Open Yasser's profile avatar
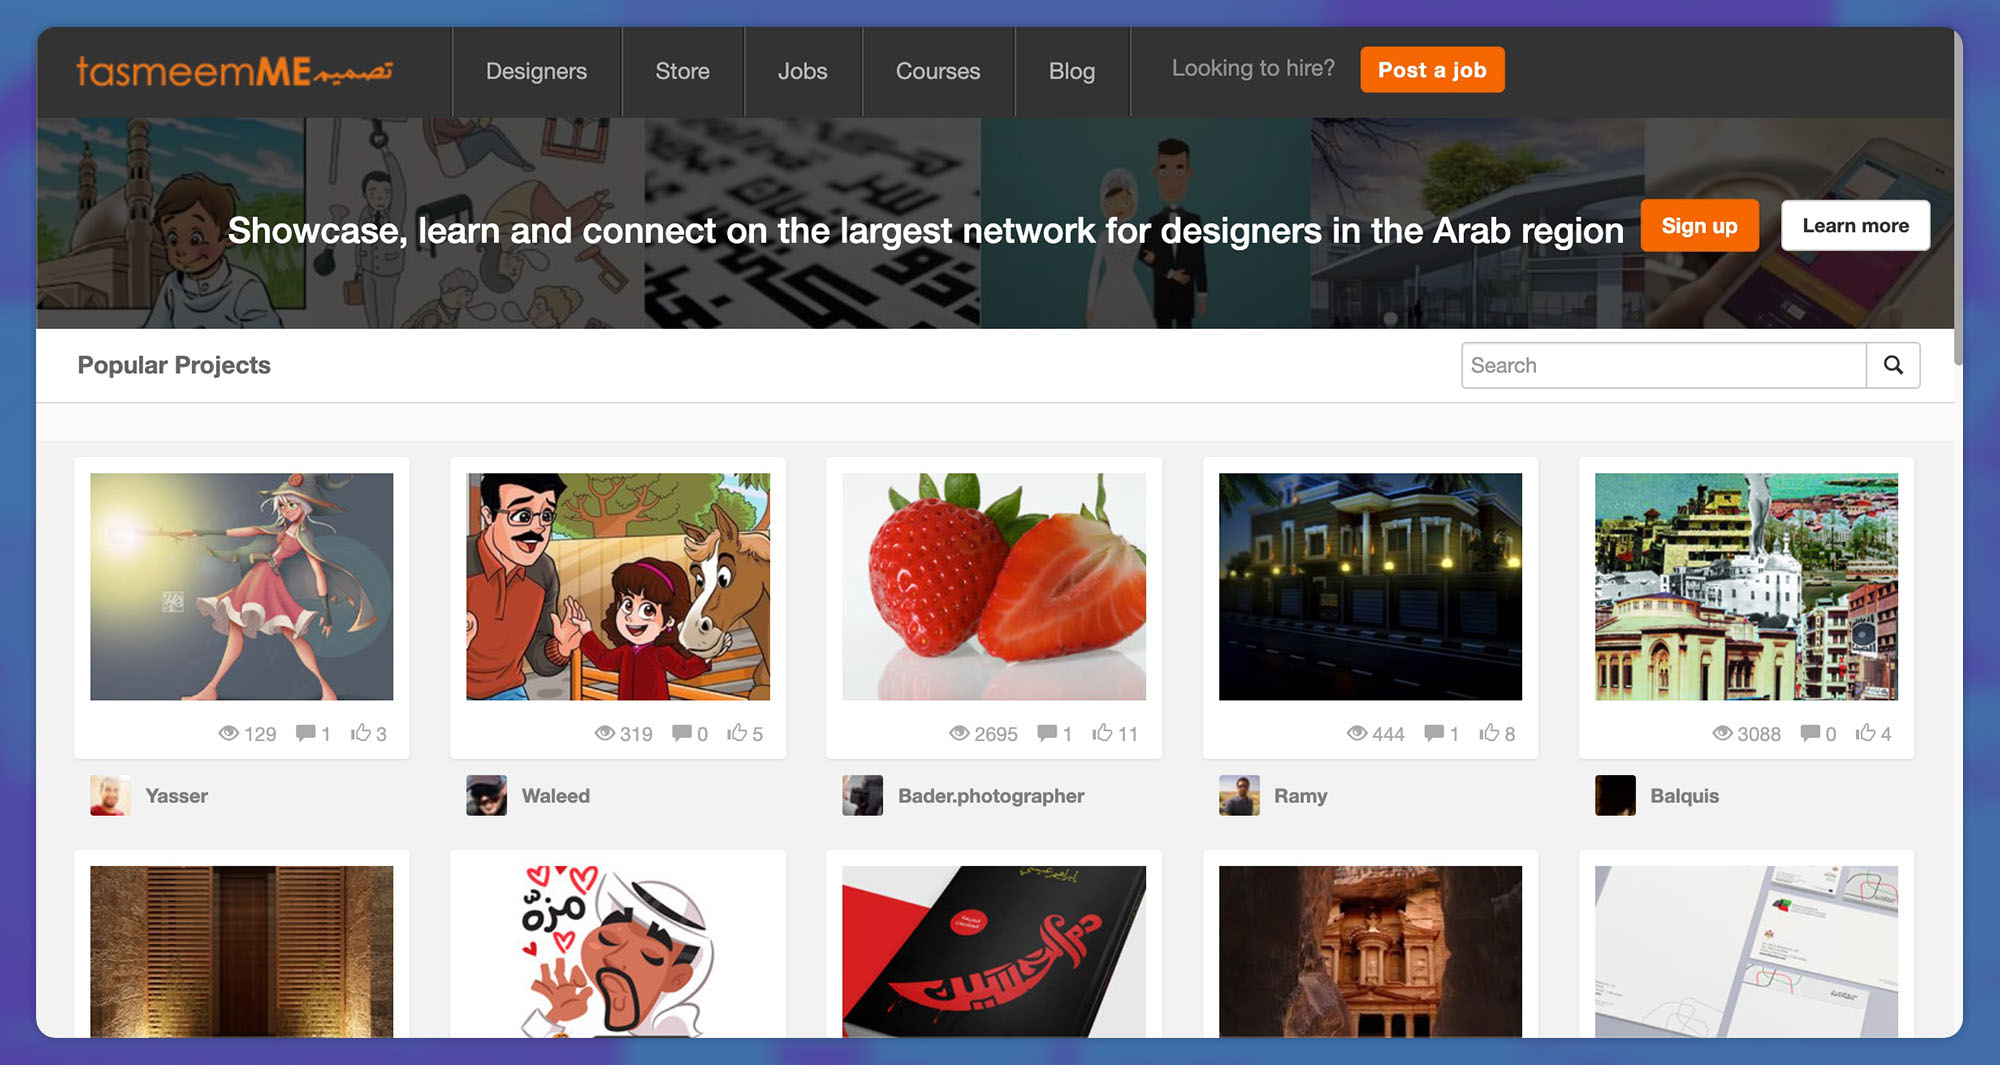2000x1065 pixels. pyautogui.click(x=110, y=796)
